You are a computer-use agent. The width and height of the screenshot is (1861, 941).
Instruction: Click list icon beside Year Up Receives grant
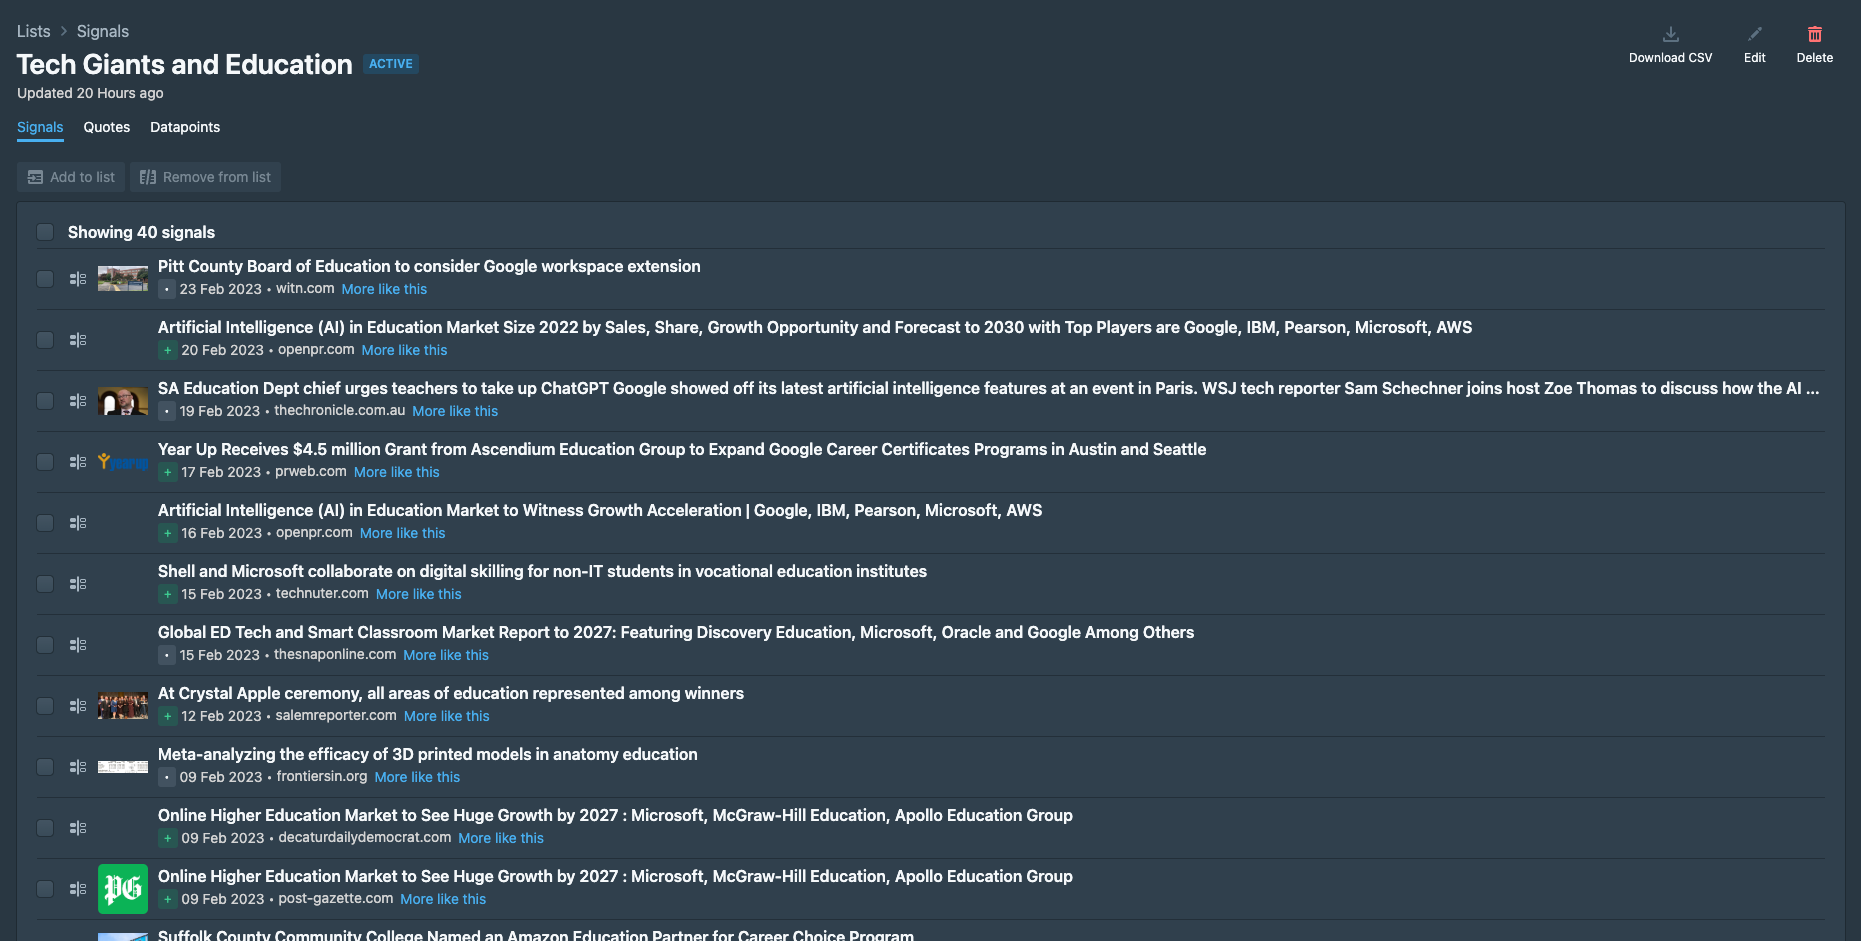pos(78,462)
